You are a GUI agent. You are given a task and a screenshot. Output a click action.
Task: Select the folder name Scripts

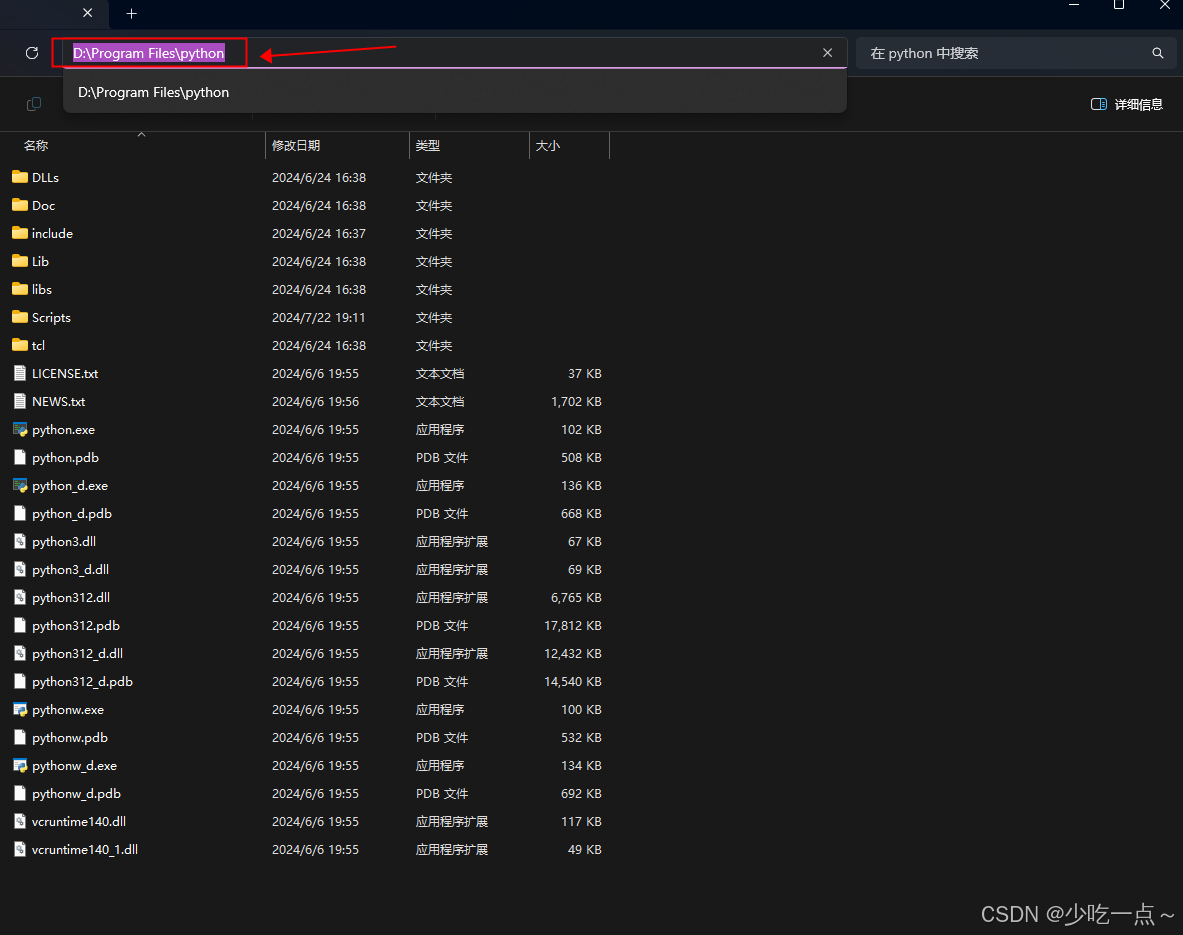pos(51,318)
